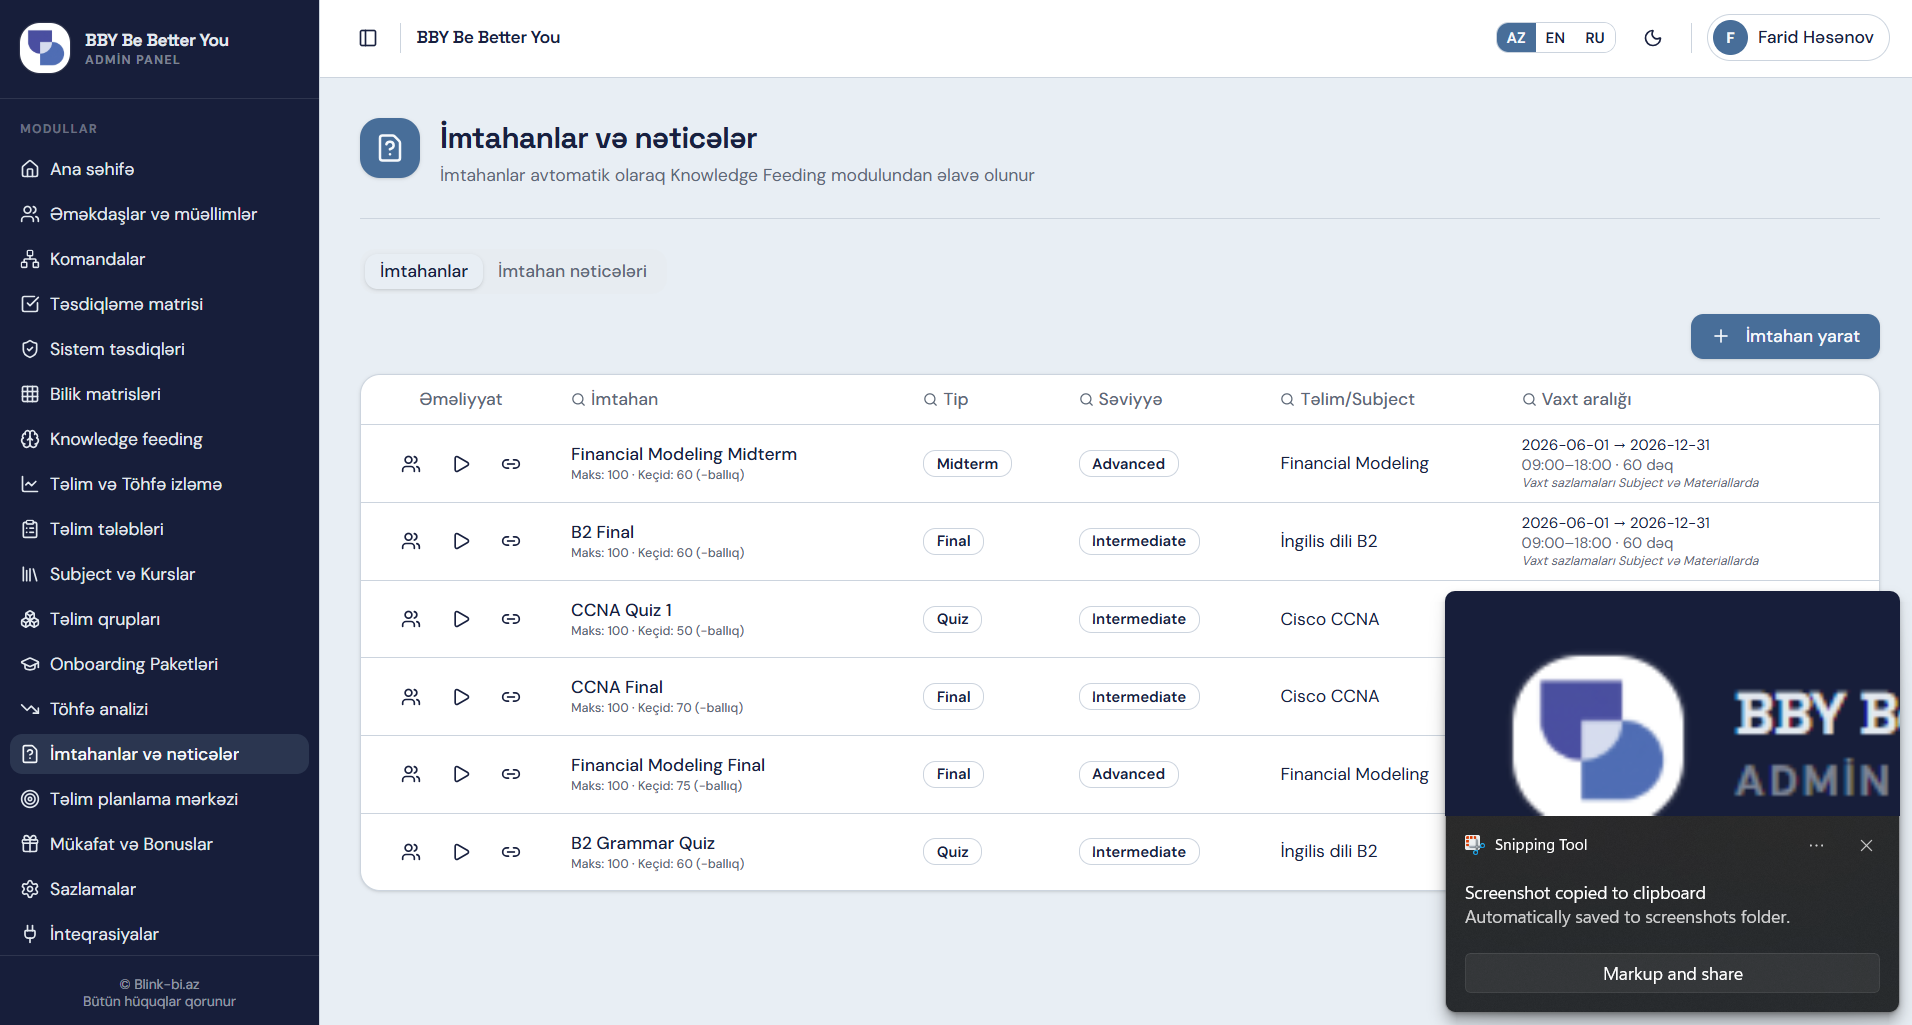This screenshot has width=1912, height=1025.
Task: Filter by Tip column search icon
Action: point(930,399)
